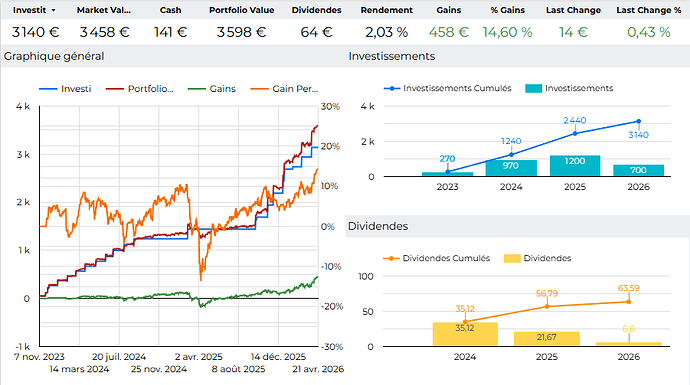Viewport: 690px width, 385px height.
Task: Toggle the yellow Dividendes legend entry
Action: [538, 258]
